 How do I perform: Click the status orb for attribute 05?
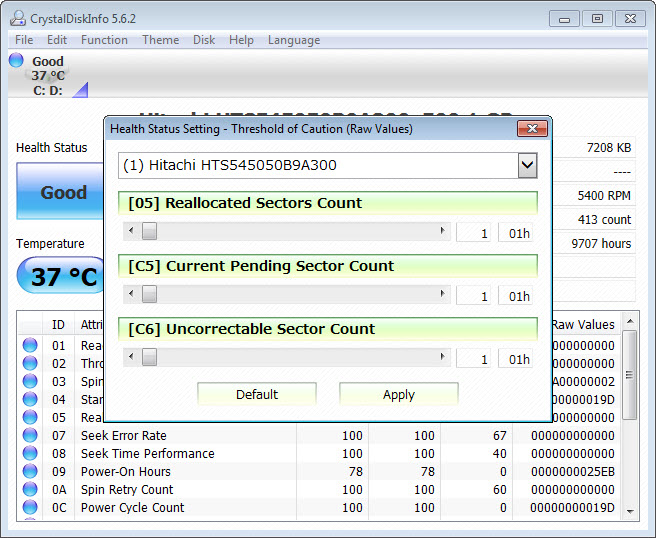pyautogui.click(x=30, y=417)
